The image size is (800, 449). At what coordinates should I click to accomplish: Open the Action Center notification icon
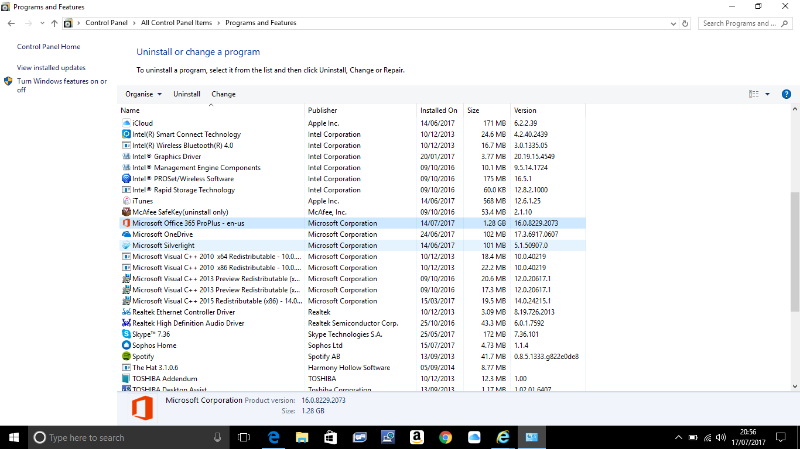pos(781,437)
